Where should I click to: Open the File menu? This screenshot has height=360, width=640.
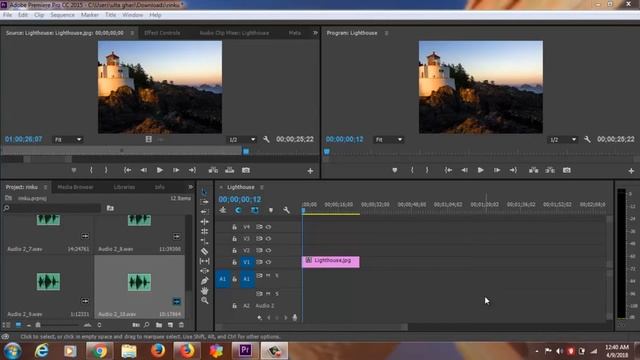pos(7,15)
